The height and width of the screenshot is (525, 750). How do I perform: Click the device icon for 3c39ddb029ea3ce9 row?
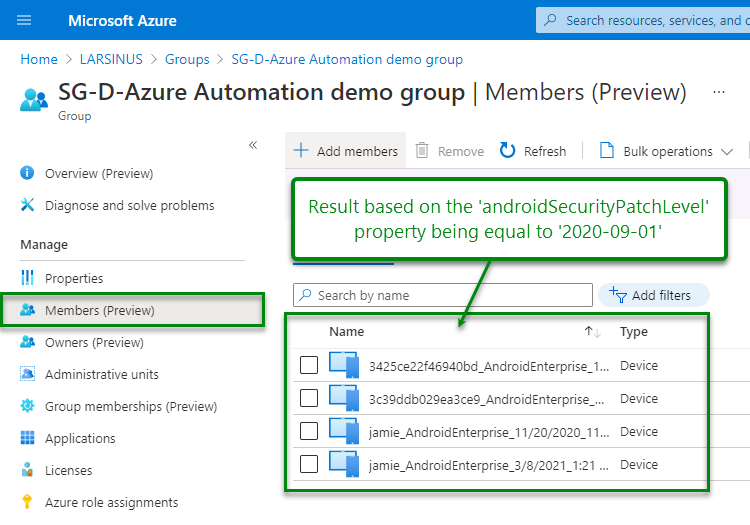pyautogui.click(x=344, y=398)
